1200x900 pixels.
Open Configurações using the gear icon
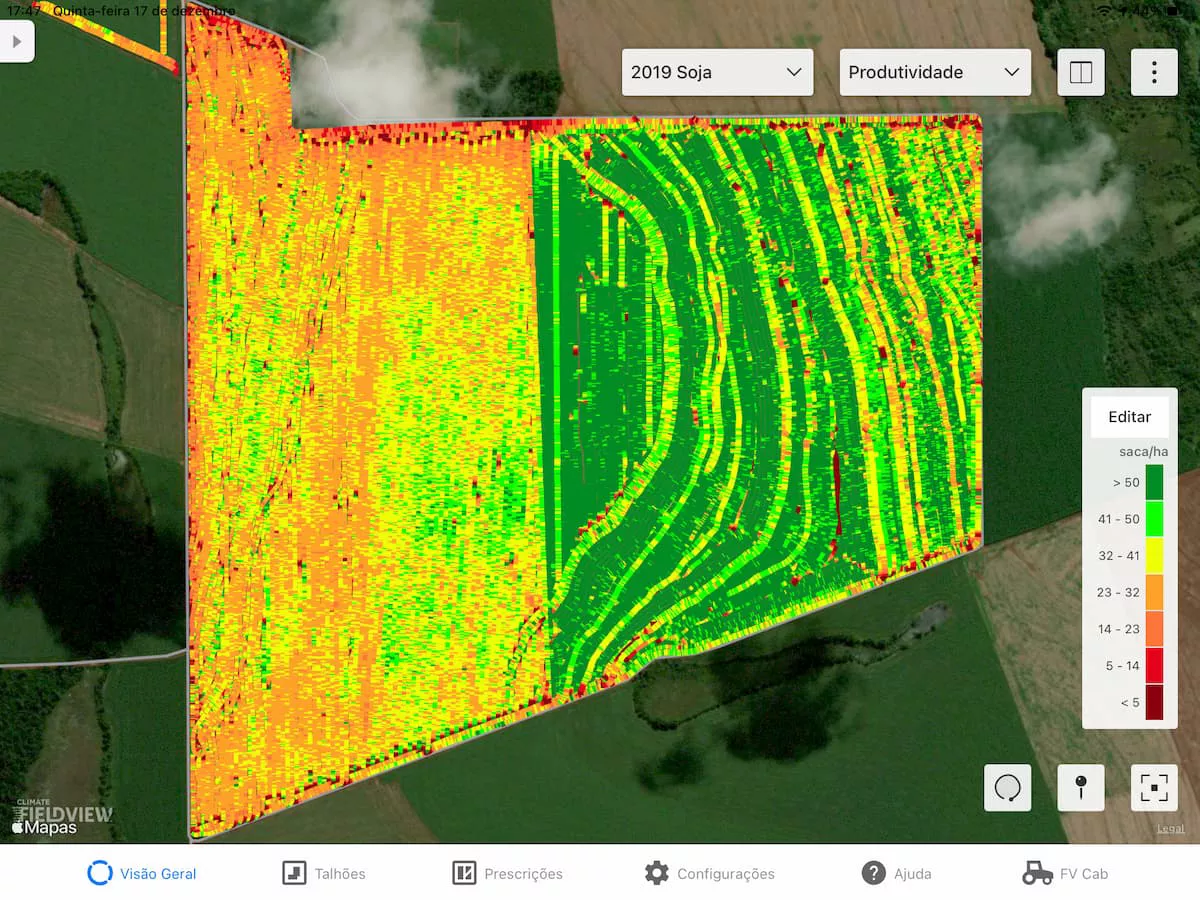click(710, 872)
